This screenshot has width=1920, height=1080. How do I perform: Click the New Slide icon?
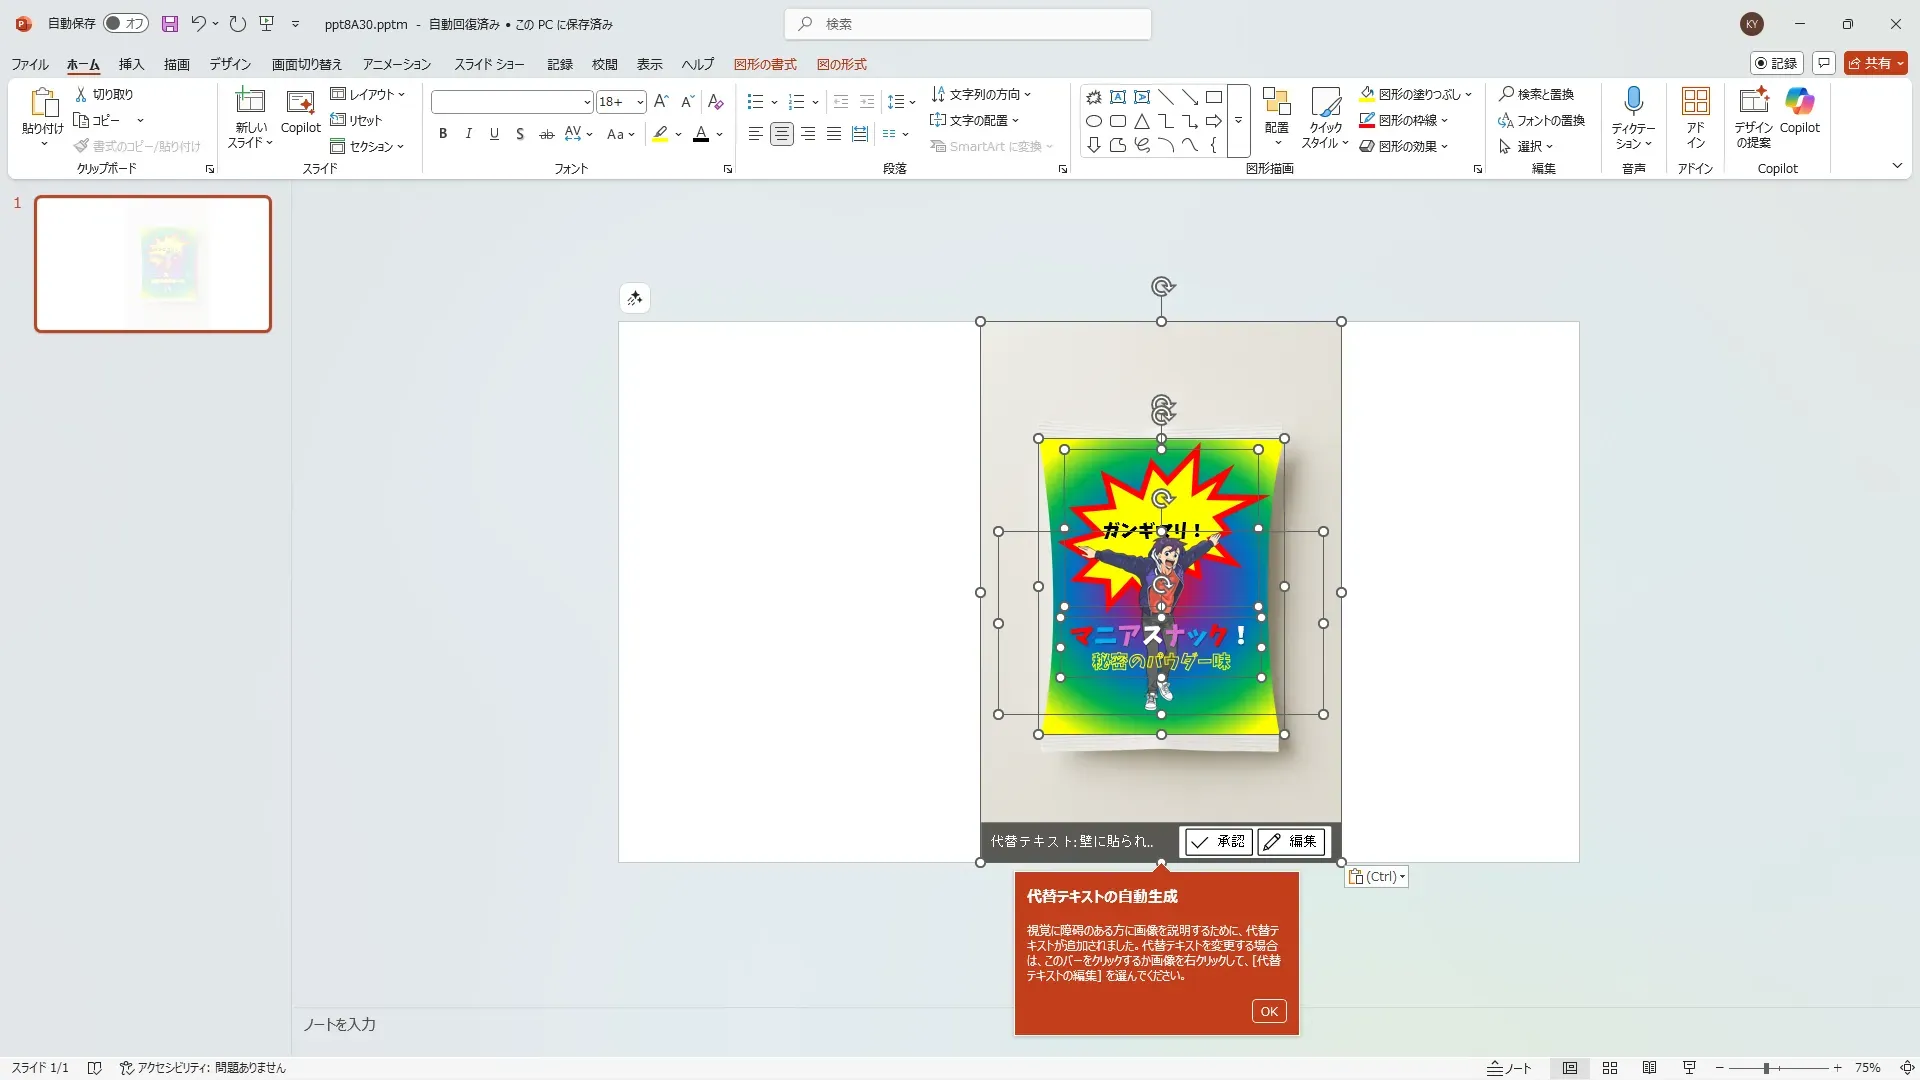tap(250, 102)
